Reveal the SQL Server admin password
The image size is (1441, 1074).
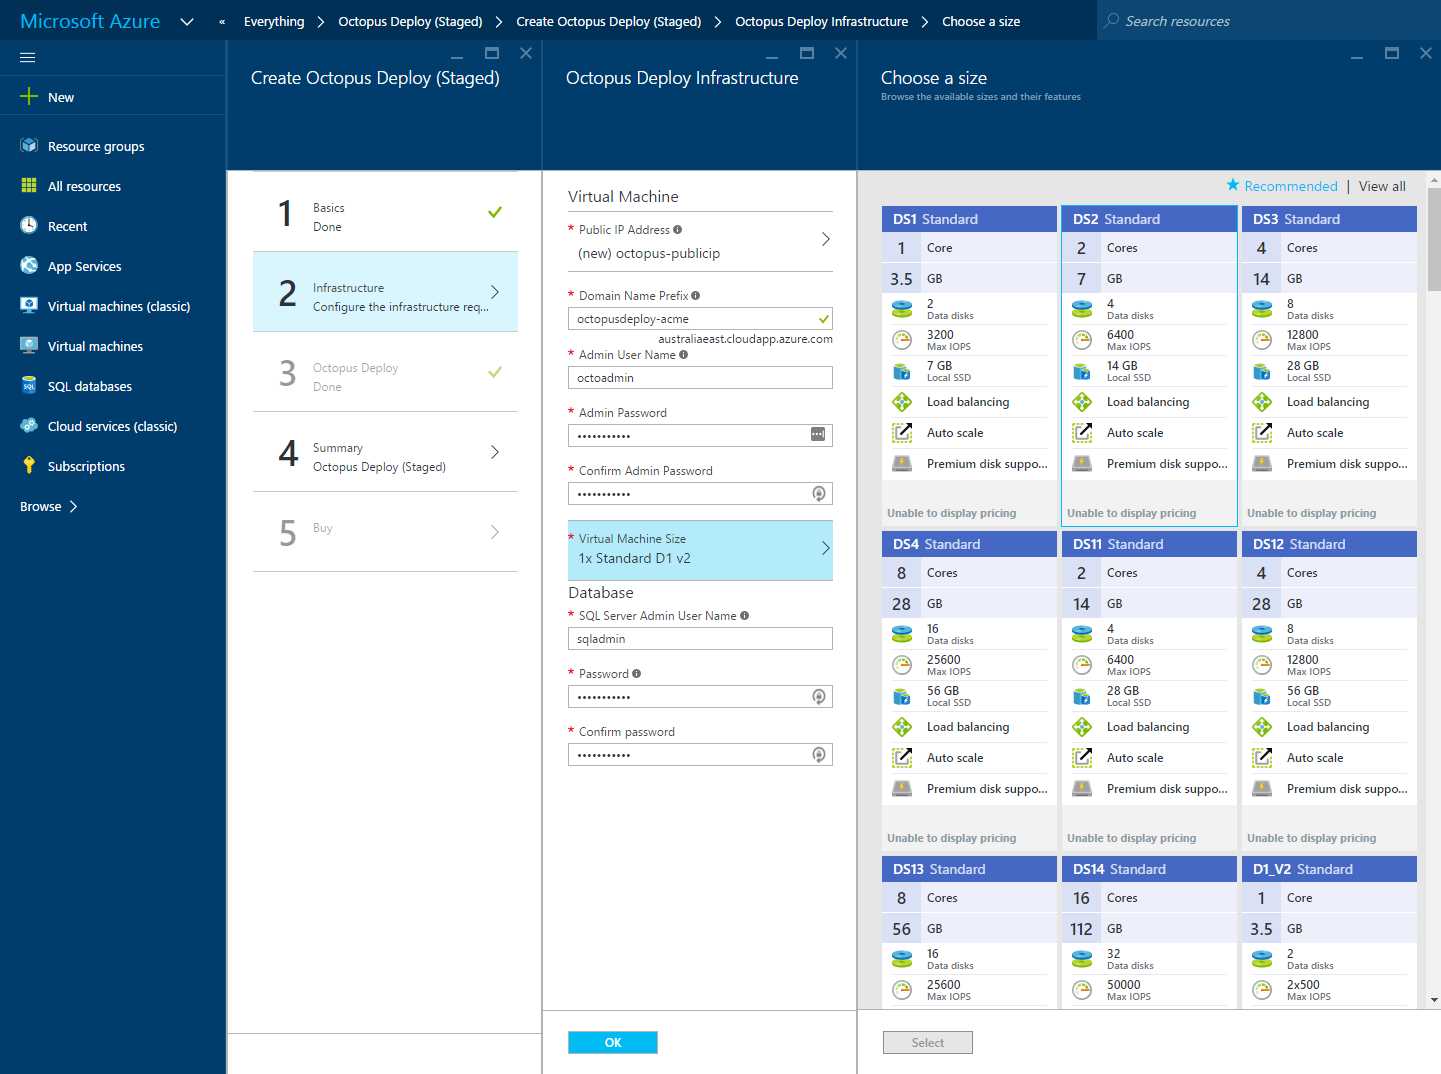coord(818,696)
